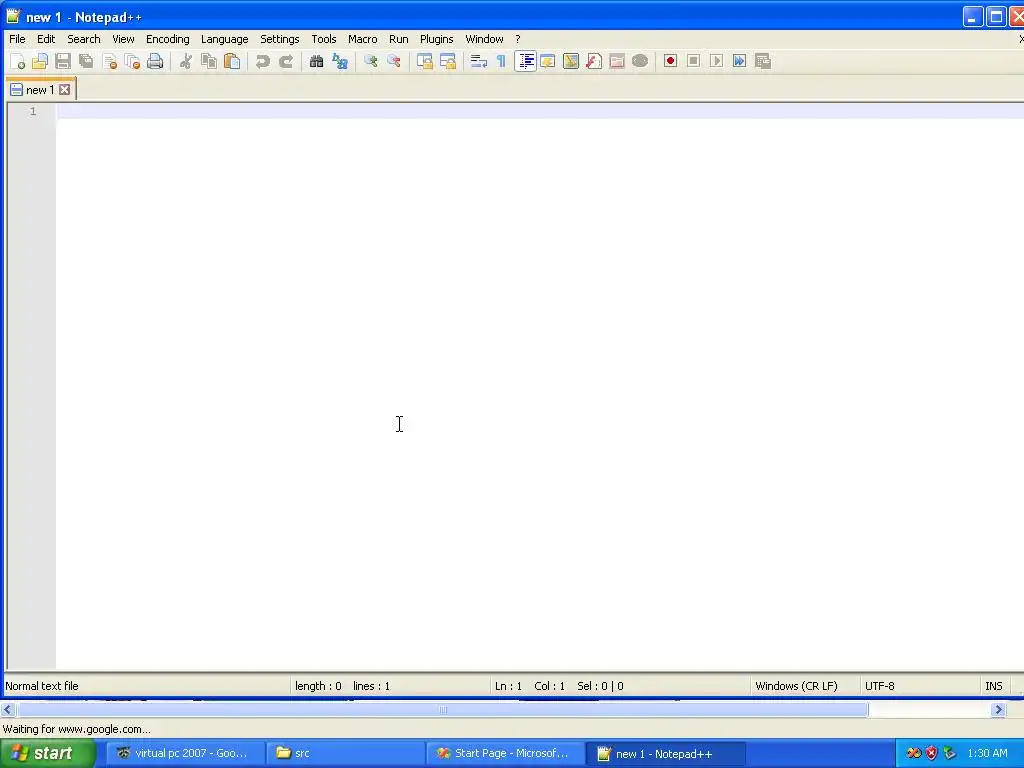
Task: Zoom in with magnifier plus icon
Action: coord(371,61)
